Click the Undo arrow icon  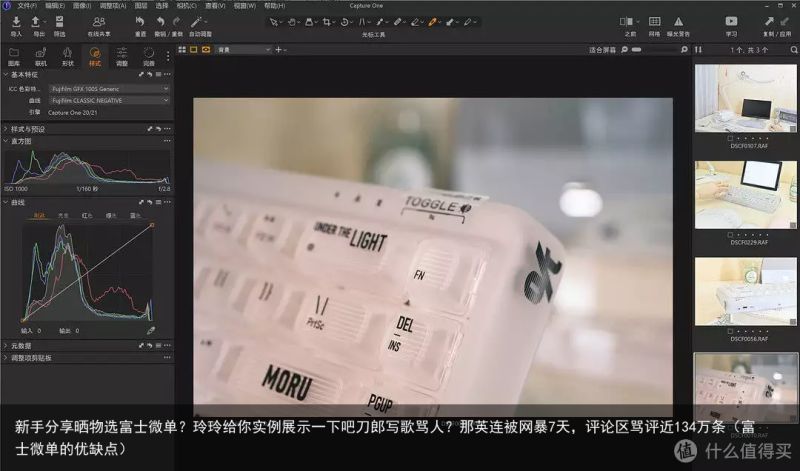tap(160, 22)
